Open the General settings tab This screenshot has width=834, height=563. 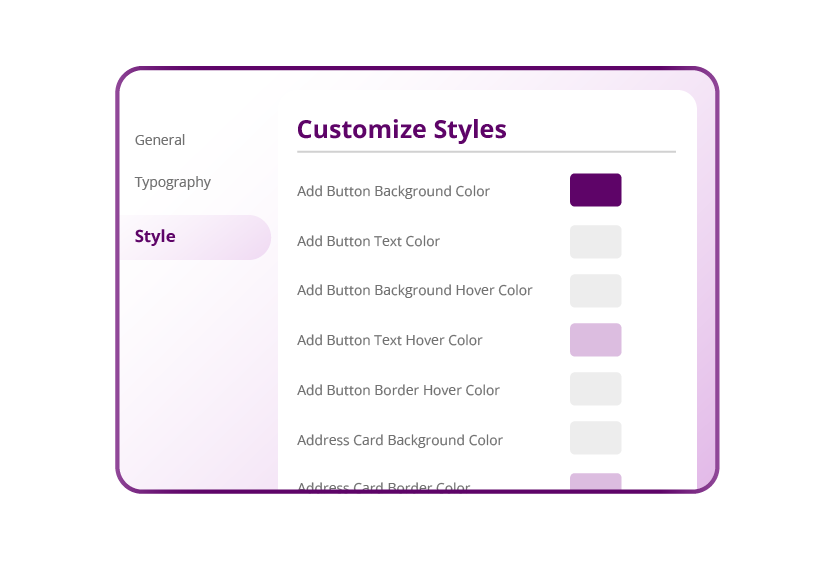[160, 140]
